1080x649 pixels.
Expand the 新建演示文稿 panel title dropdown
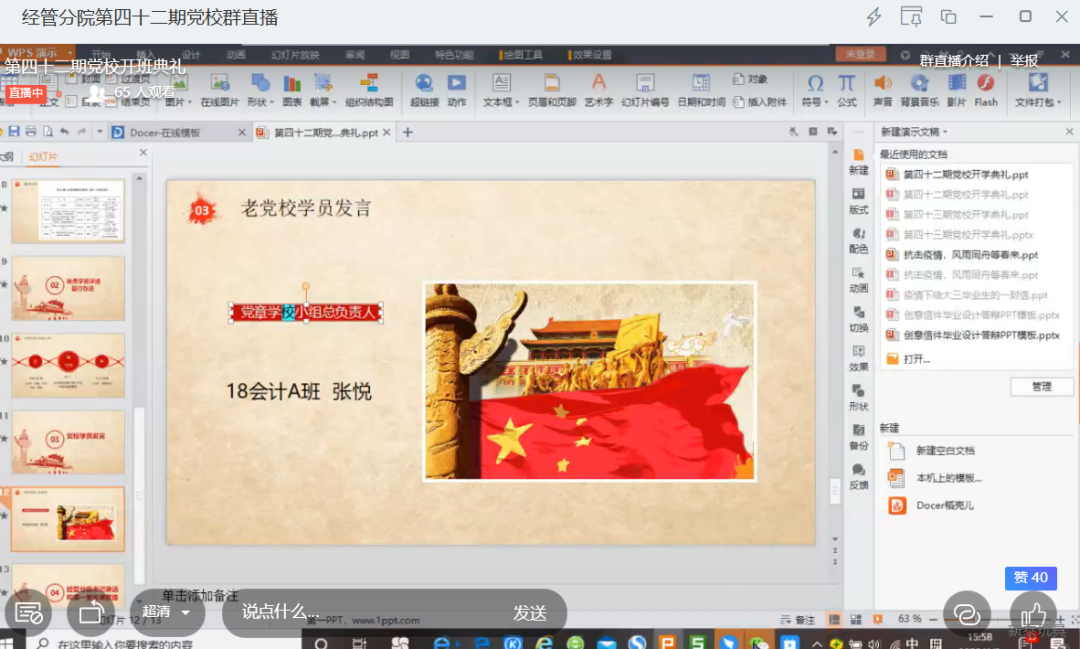click(x=914, y=132)
